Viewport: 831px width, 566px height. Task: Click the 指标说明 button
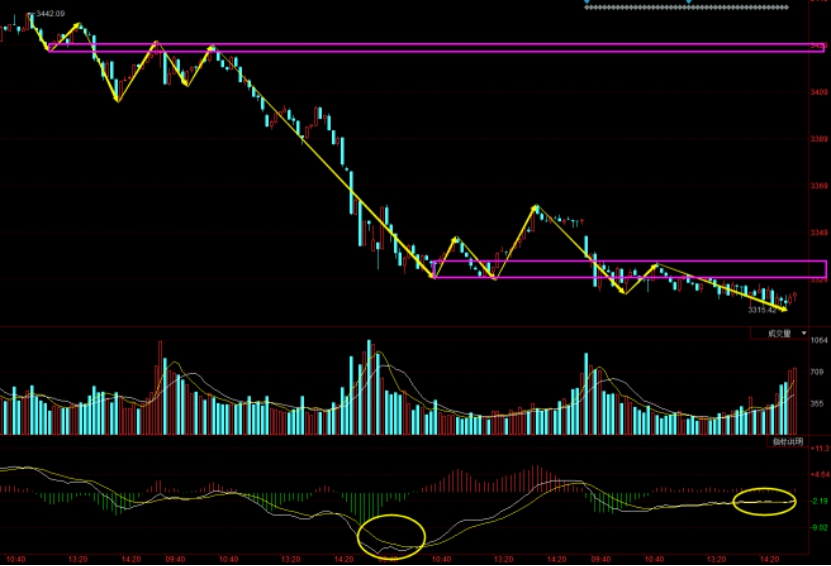[x=788, y=441]
